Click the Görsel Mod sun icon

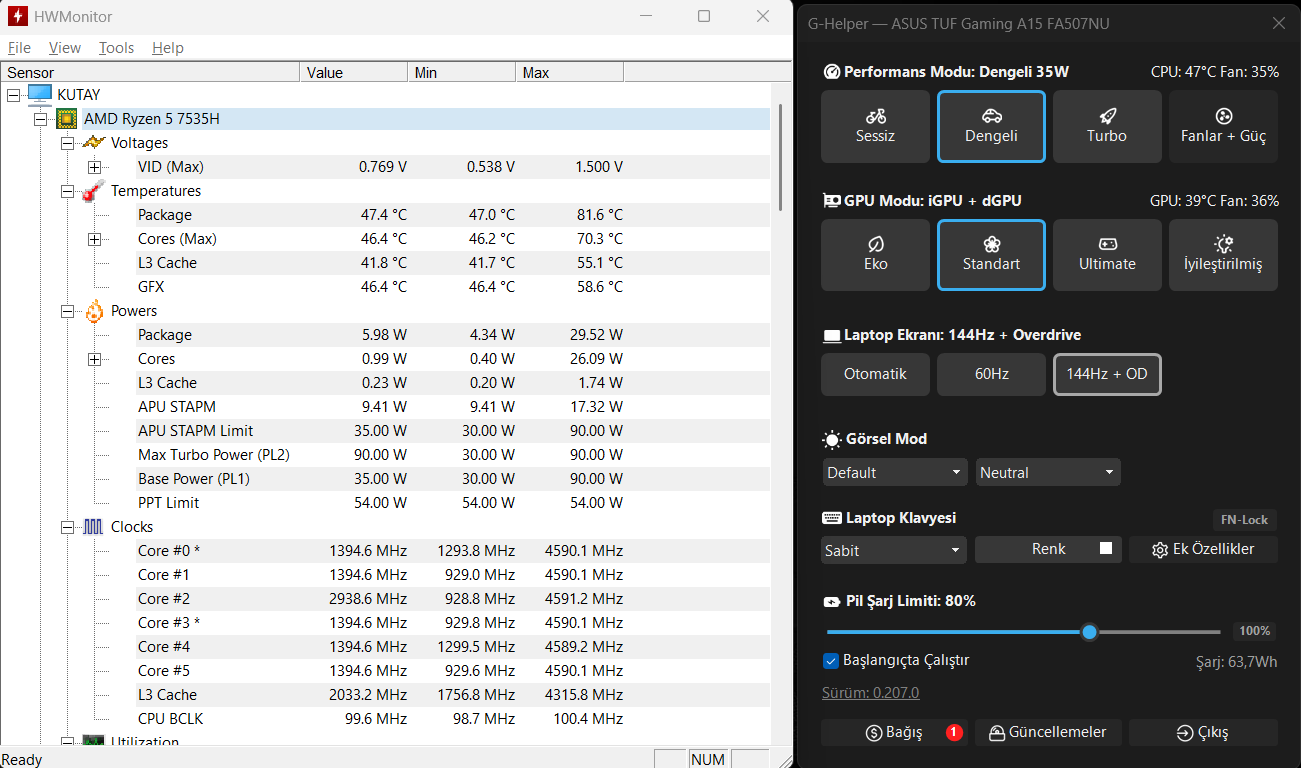tap(832, 439)
